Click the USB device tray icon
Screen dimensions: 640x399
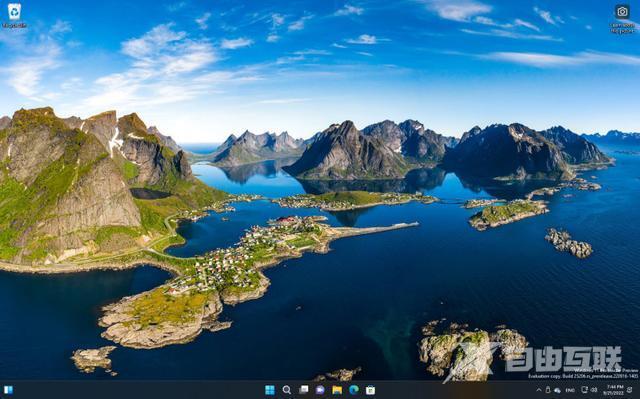tap(548, 390)
